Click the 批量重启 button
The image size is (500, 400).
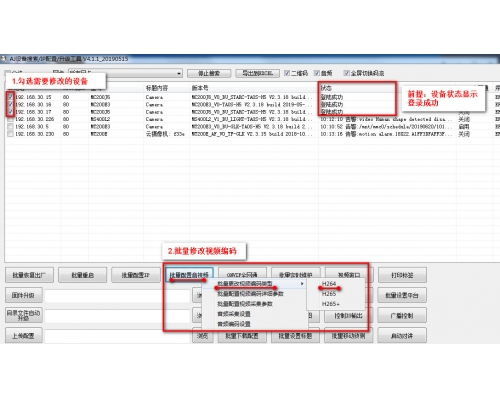[83, 275]
